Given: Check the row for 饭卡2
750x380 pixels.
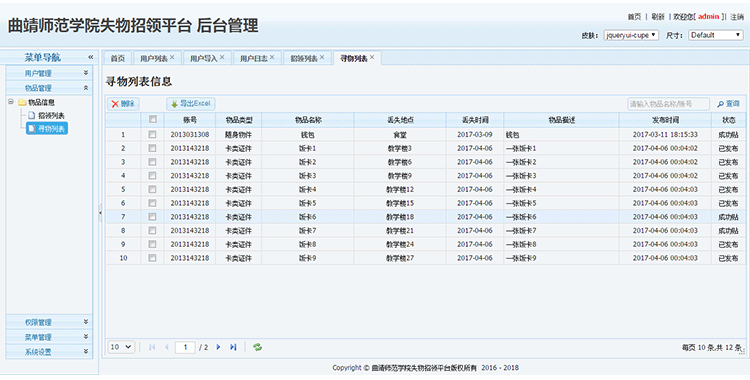Looking at the screenshot, I should [x=153, y=162].
